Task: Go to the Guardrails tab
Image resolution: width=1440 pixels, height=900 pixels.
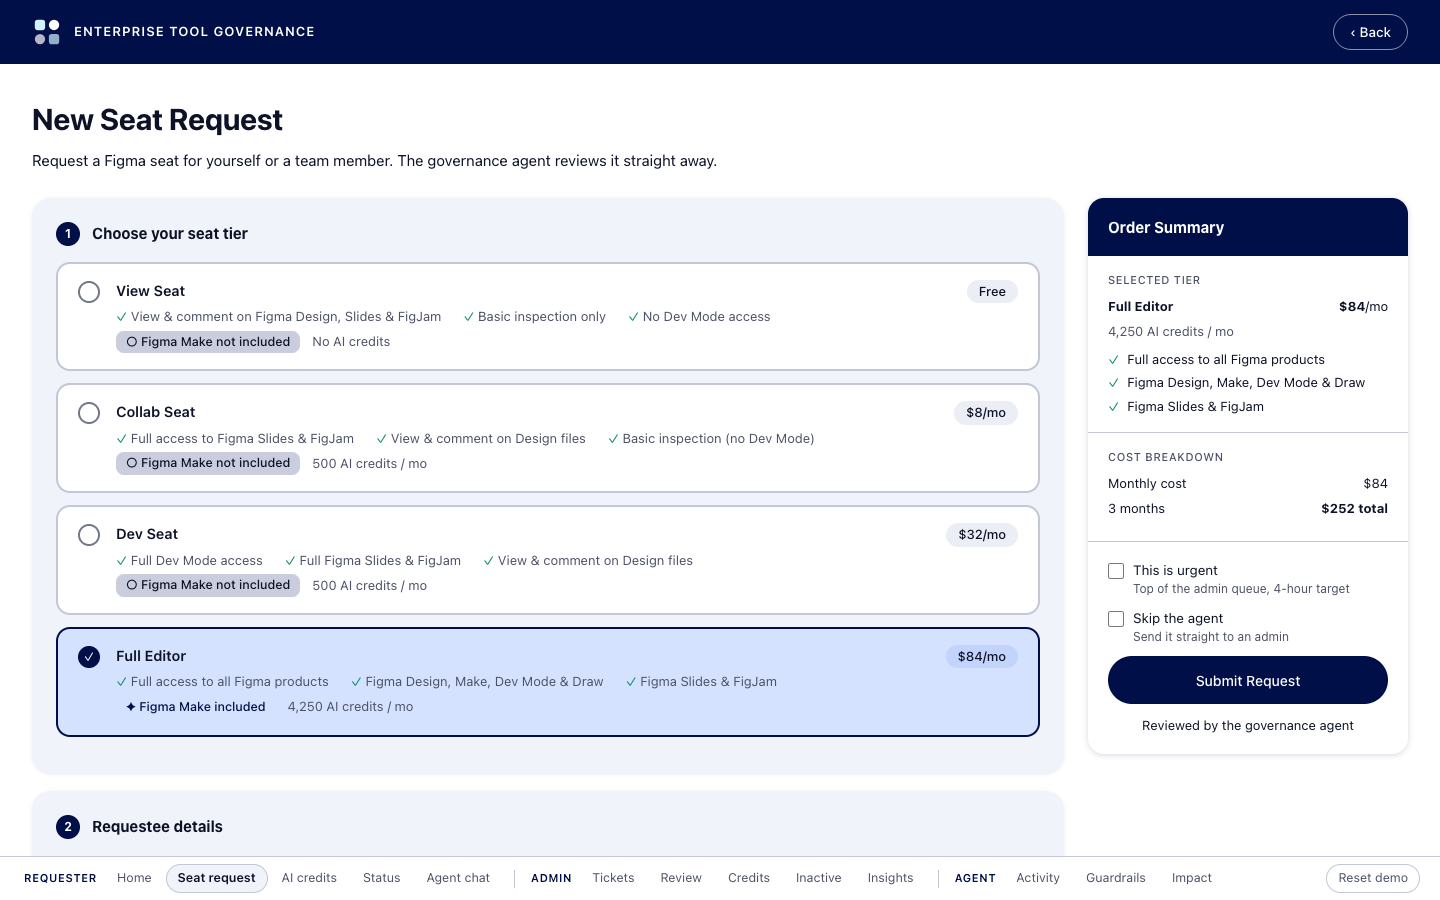Action: click(1116, 878)
